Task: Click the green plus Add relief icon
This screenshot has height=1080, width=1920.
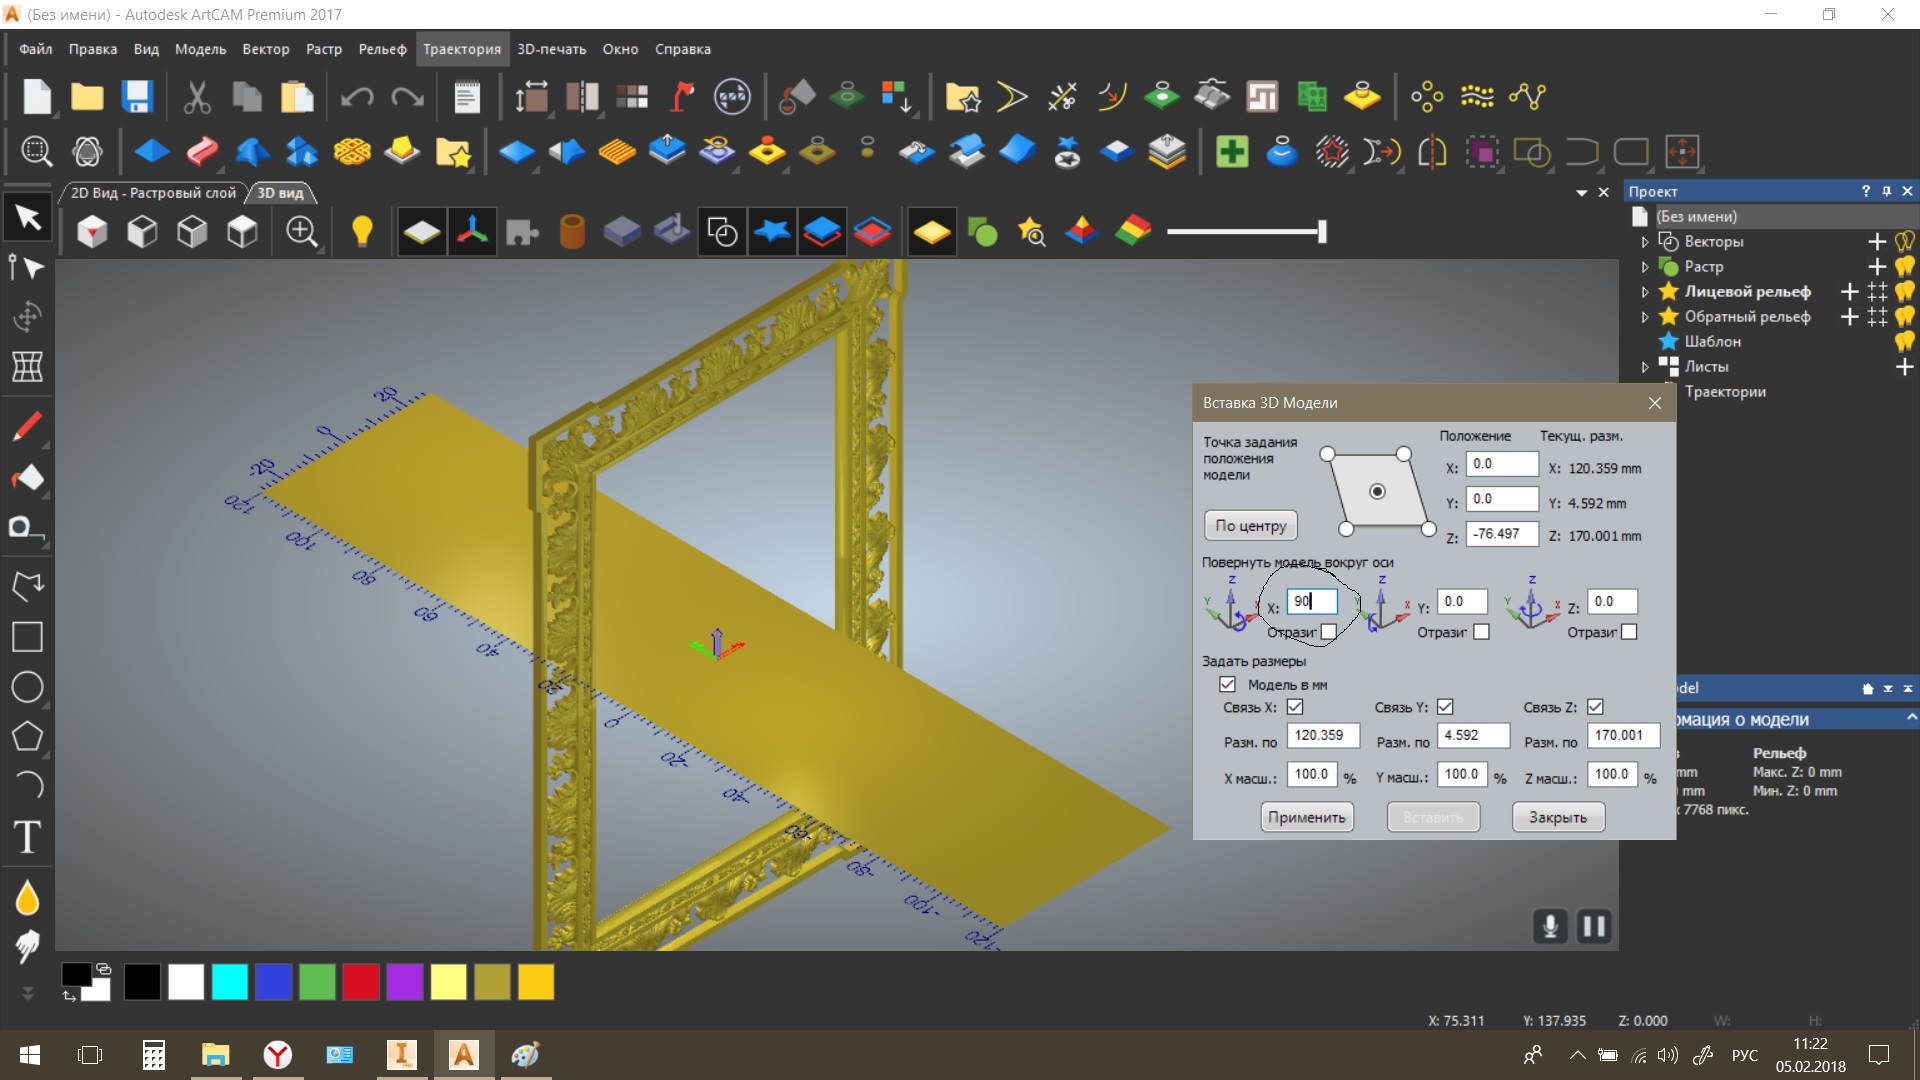Action: (1232, 152)
